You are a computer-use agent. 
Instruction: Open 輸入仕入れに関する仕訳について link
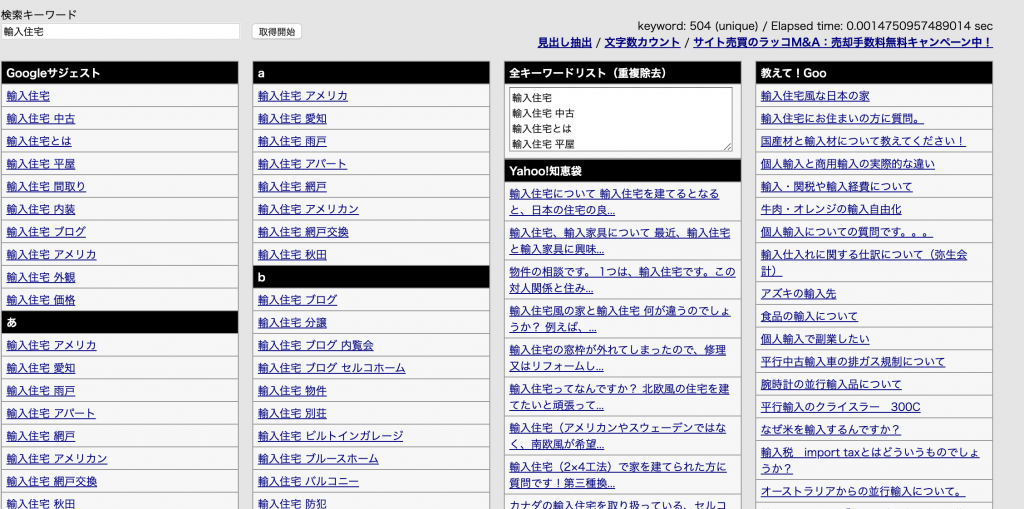[864, 262]
